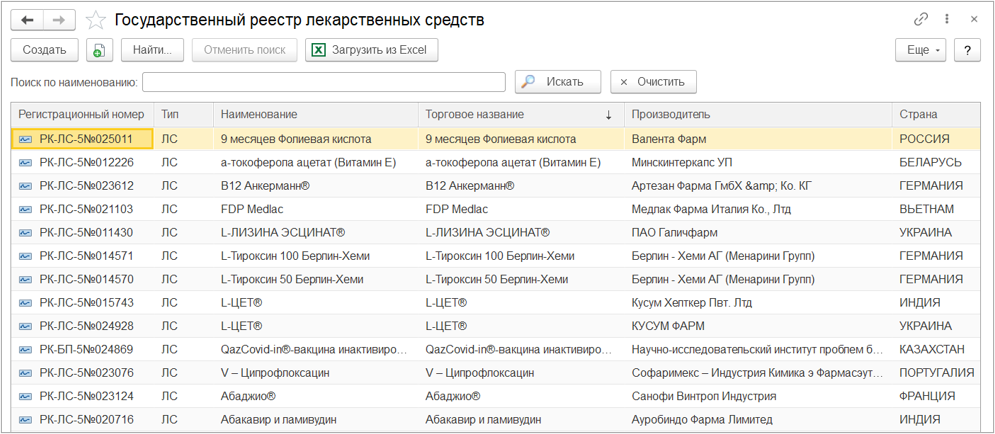Click row icon for РК-ЛС-5№025011
The image size is (995, 434).
point(25,139)
